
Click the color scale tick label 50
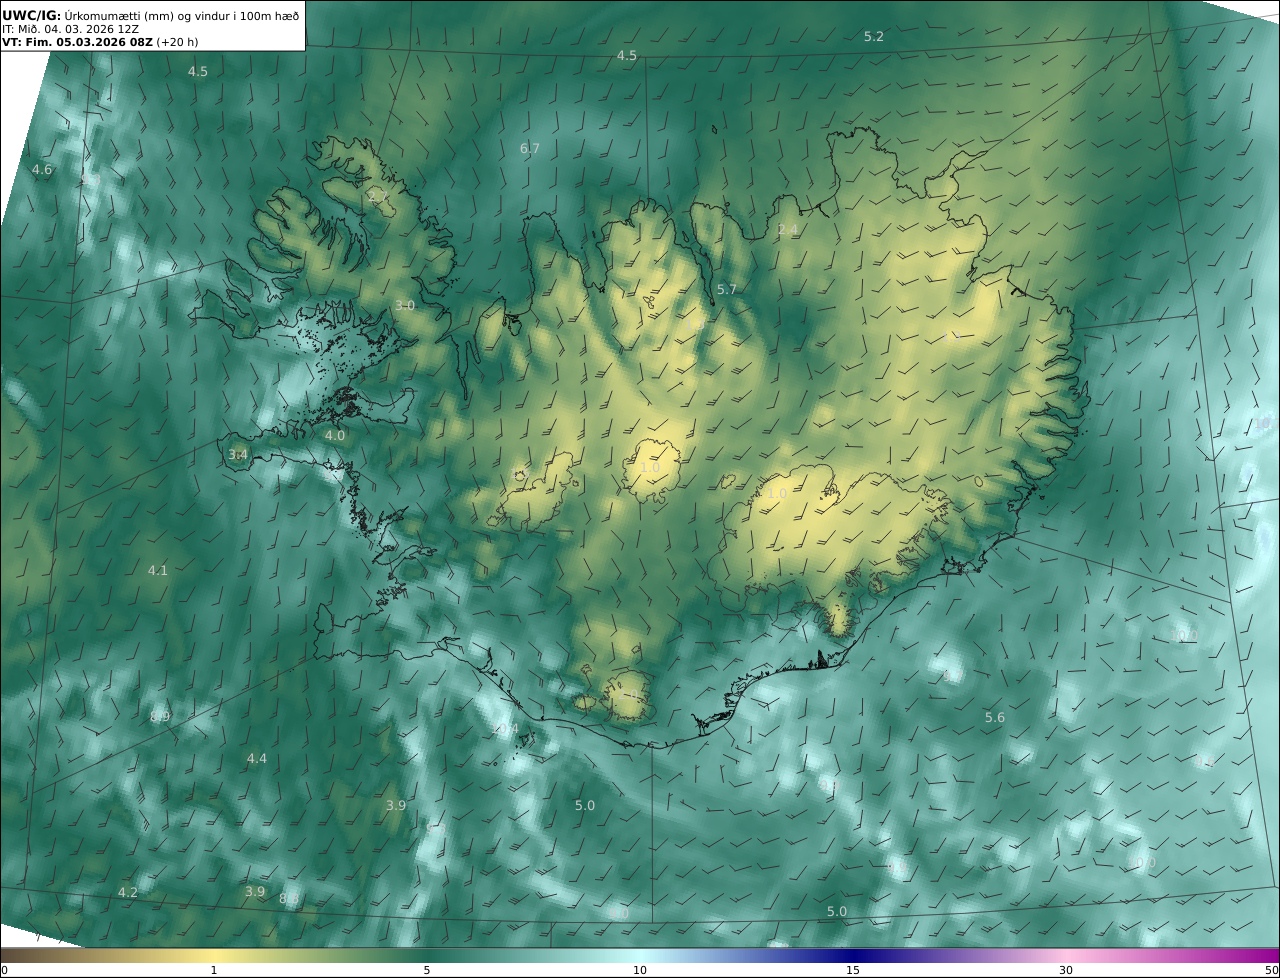(1271, 971)
